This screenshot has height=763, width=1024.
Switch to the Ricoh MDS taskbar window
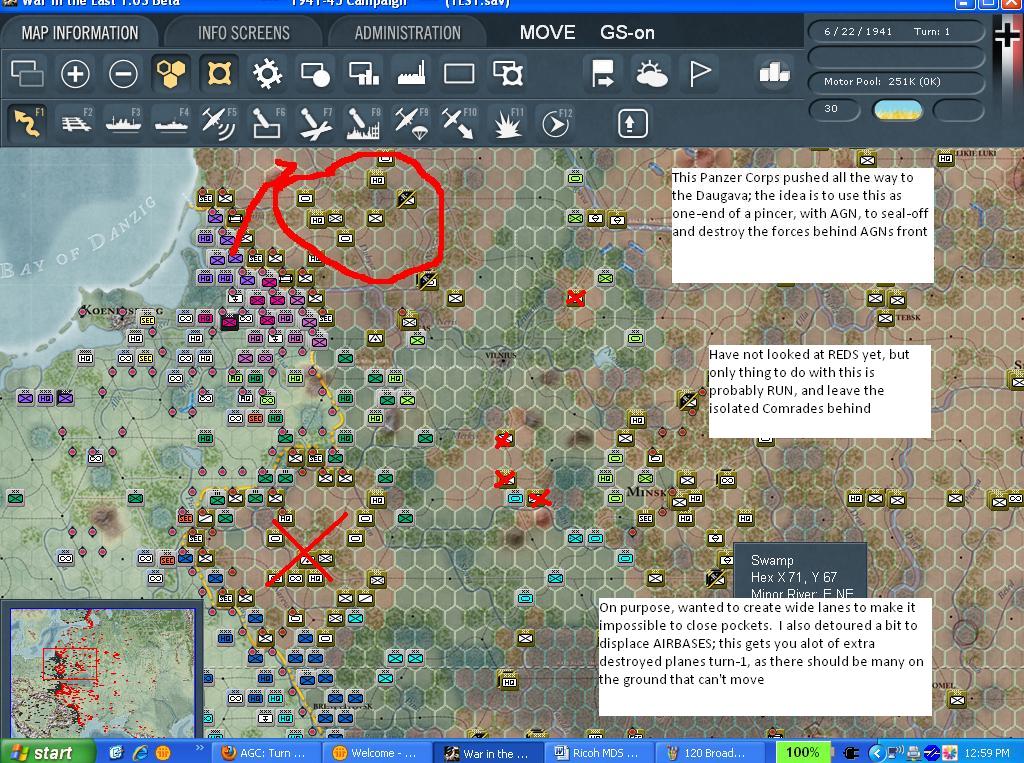(x=596, y=753)
